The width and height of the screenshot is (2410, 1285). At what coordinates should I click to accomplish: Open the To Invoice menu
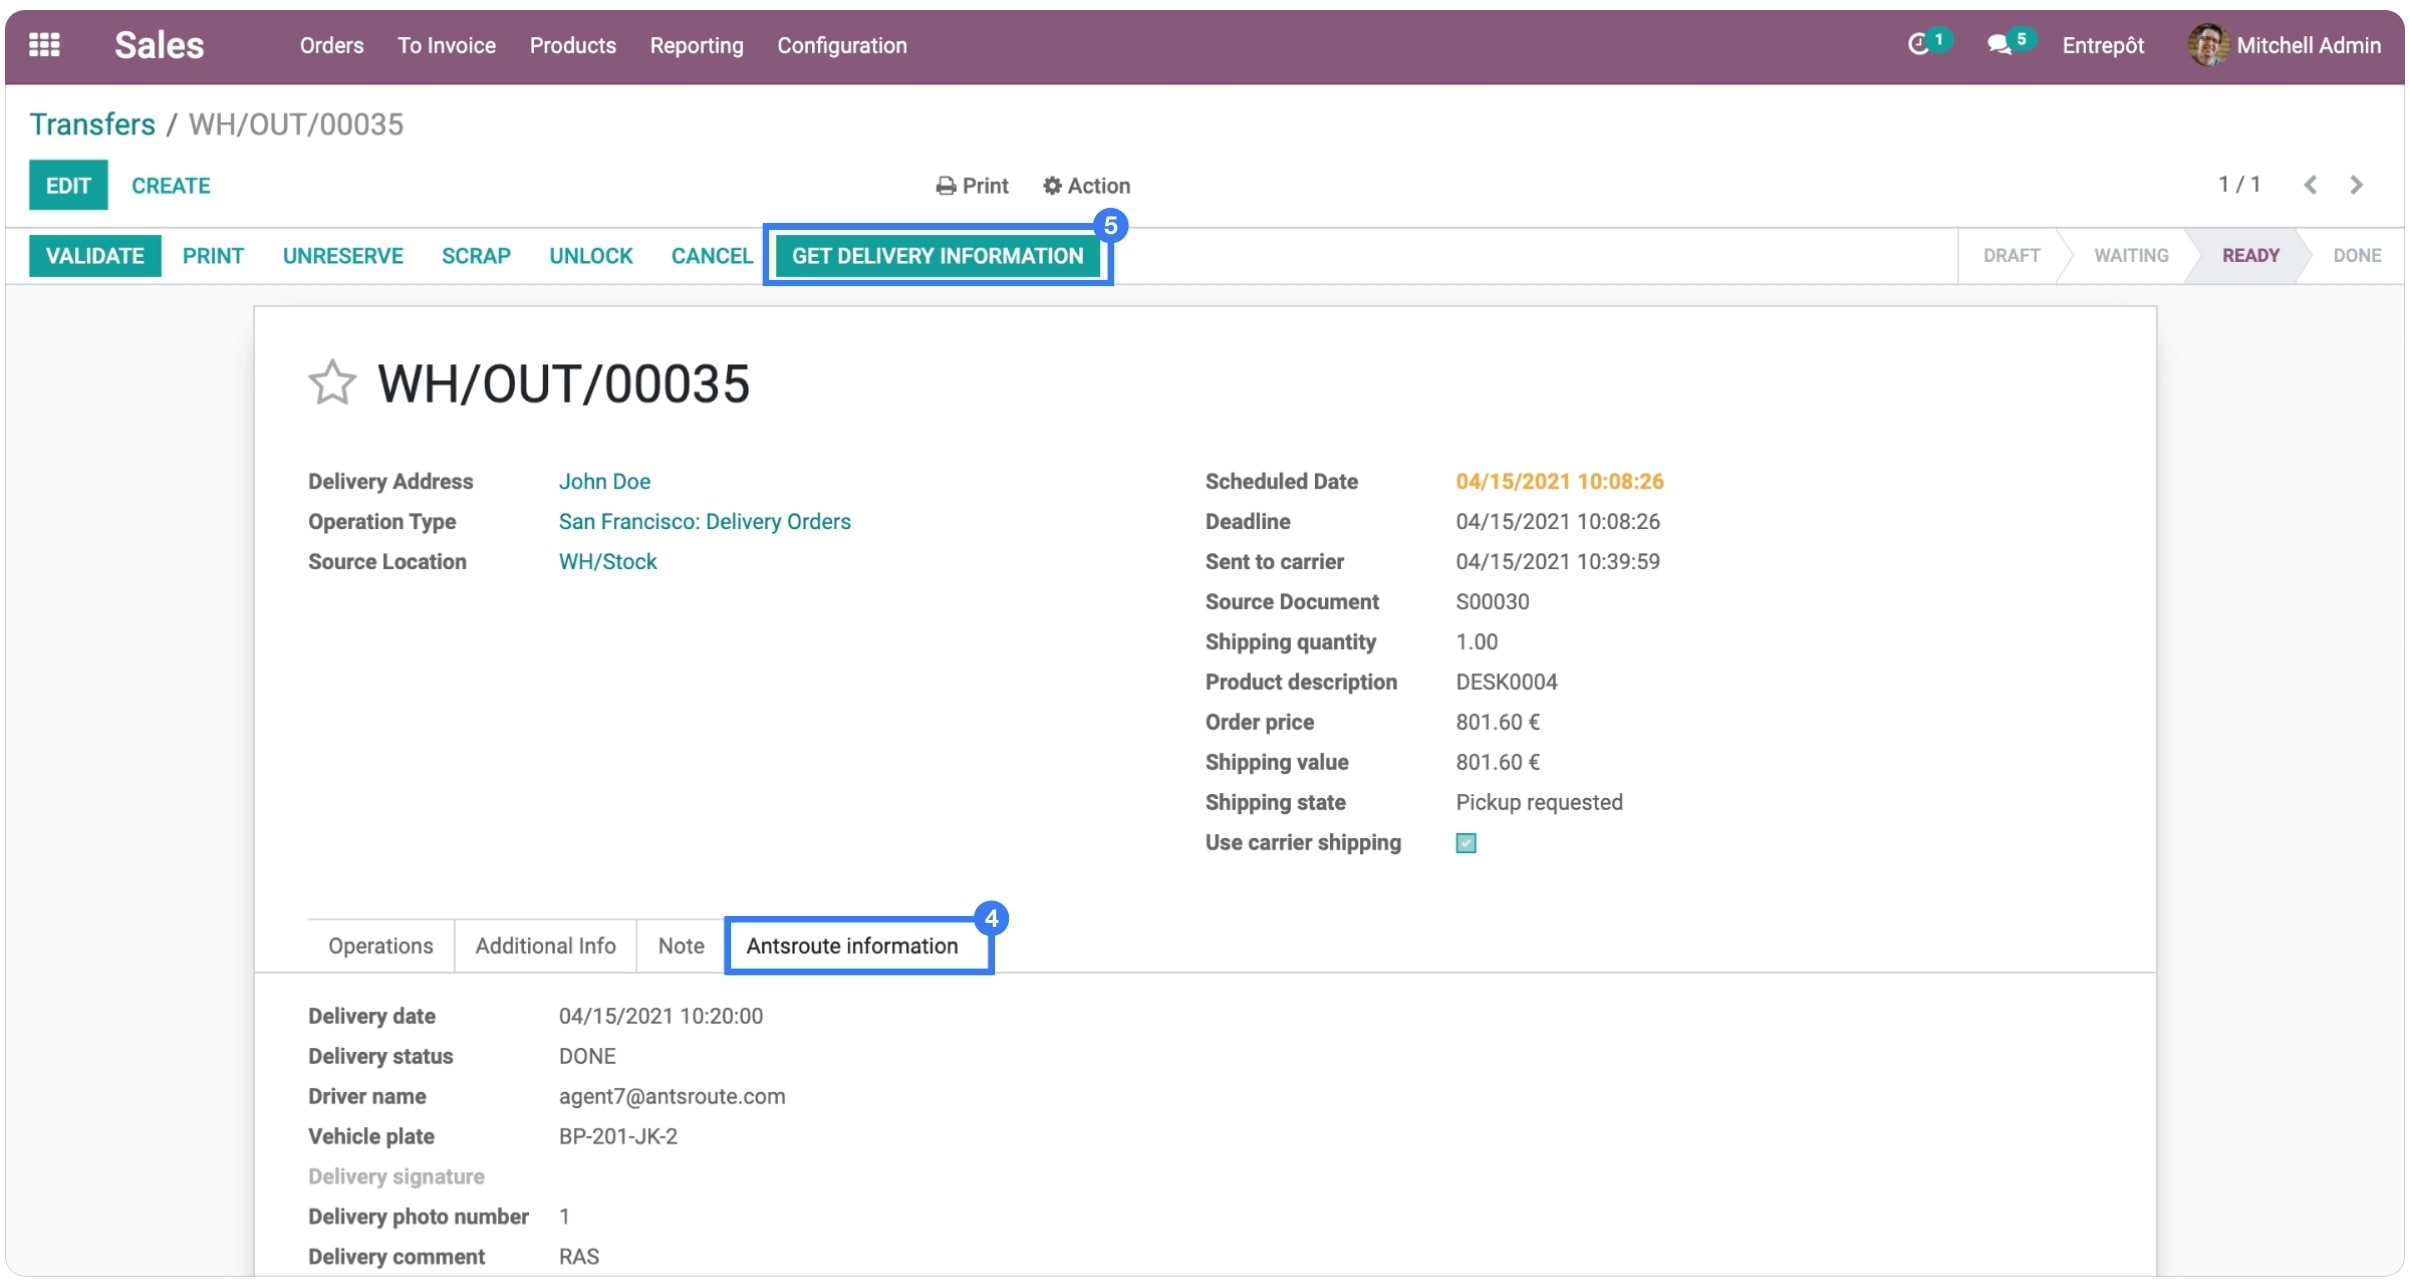pos(446,46)
